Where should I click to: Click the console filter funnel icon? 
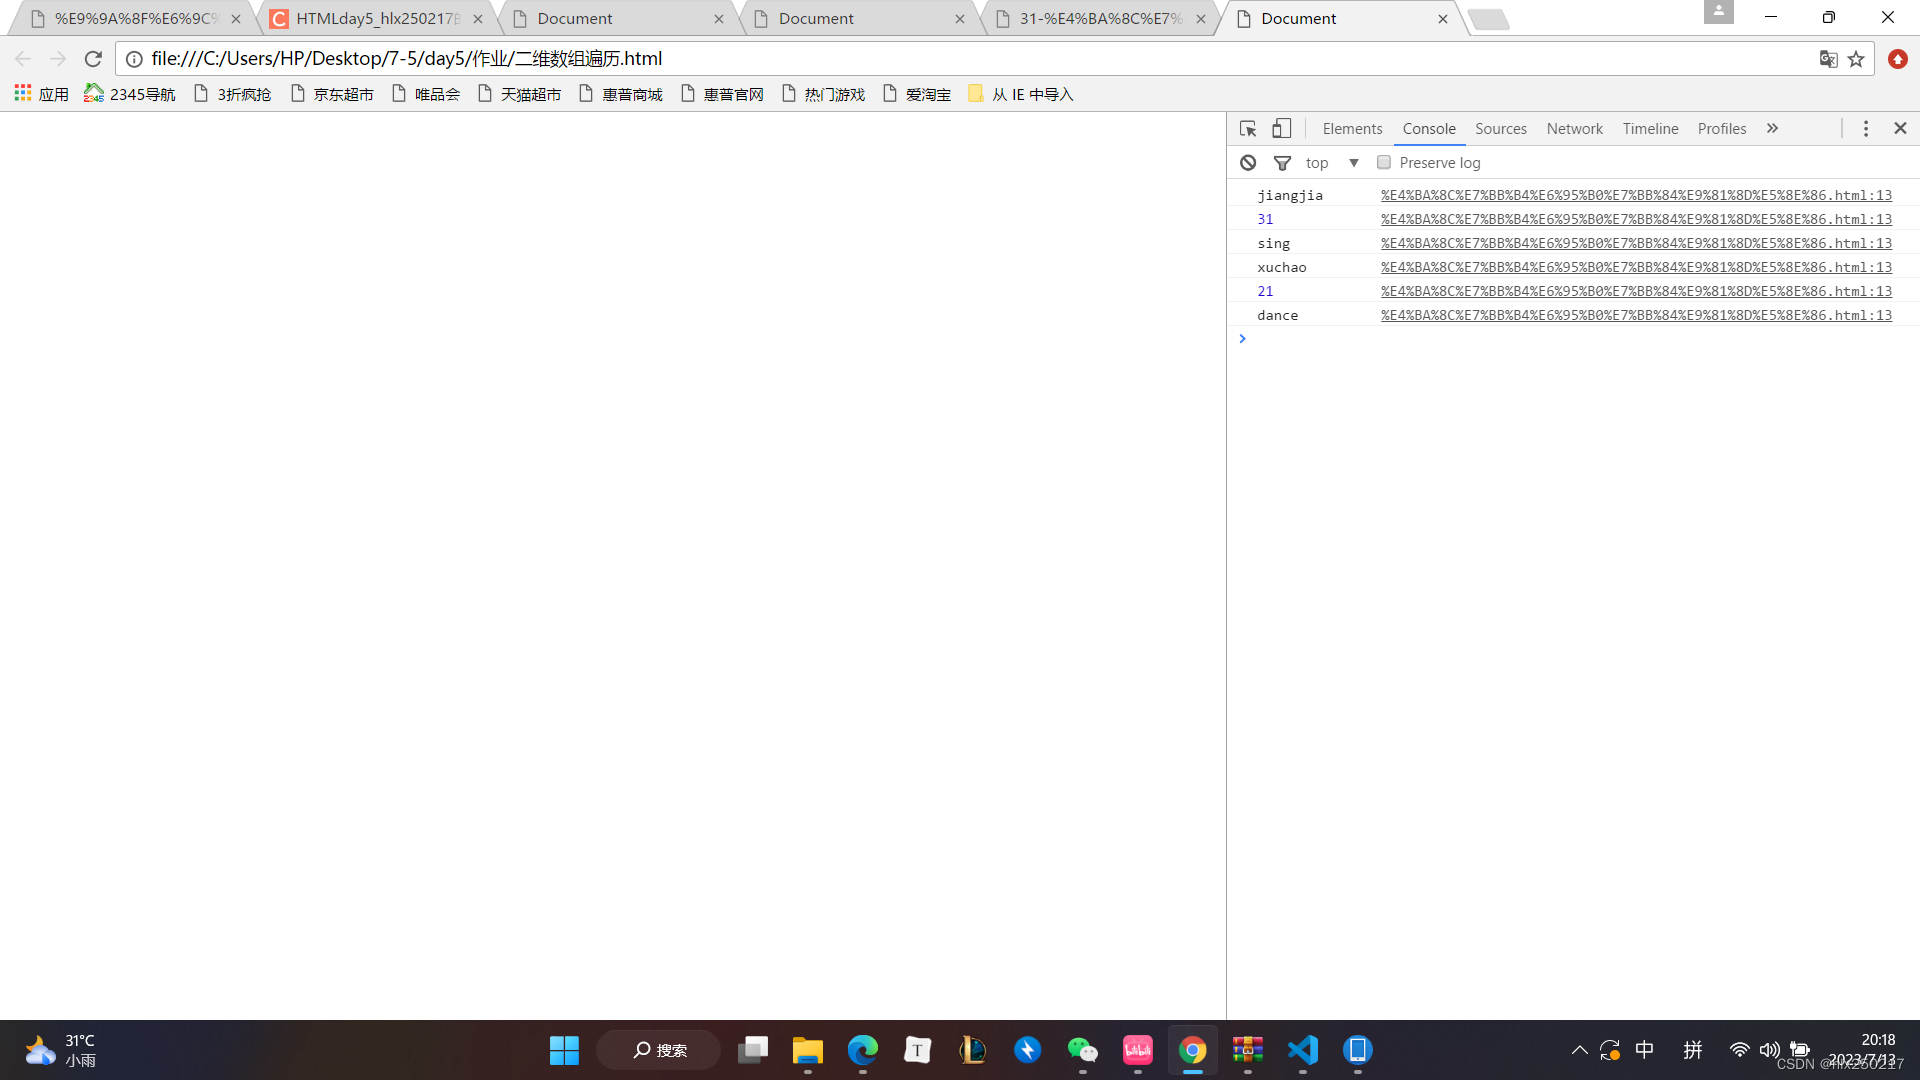1282,163
